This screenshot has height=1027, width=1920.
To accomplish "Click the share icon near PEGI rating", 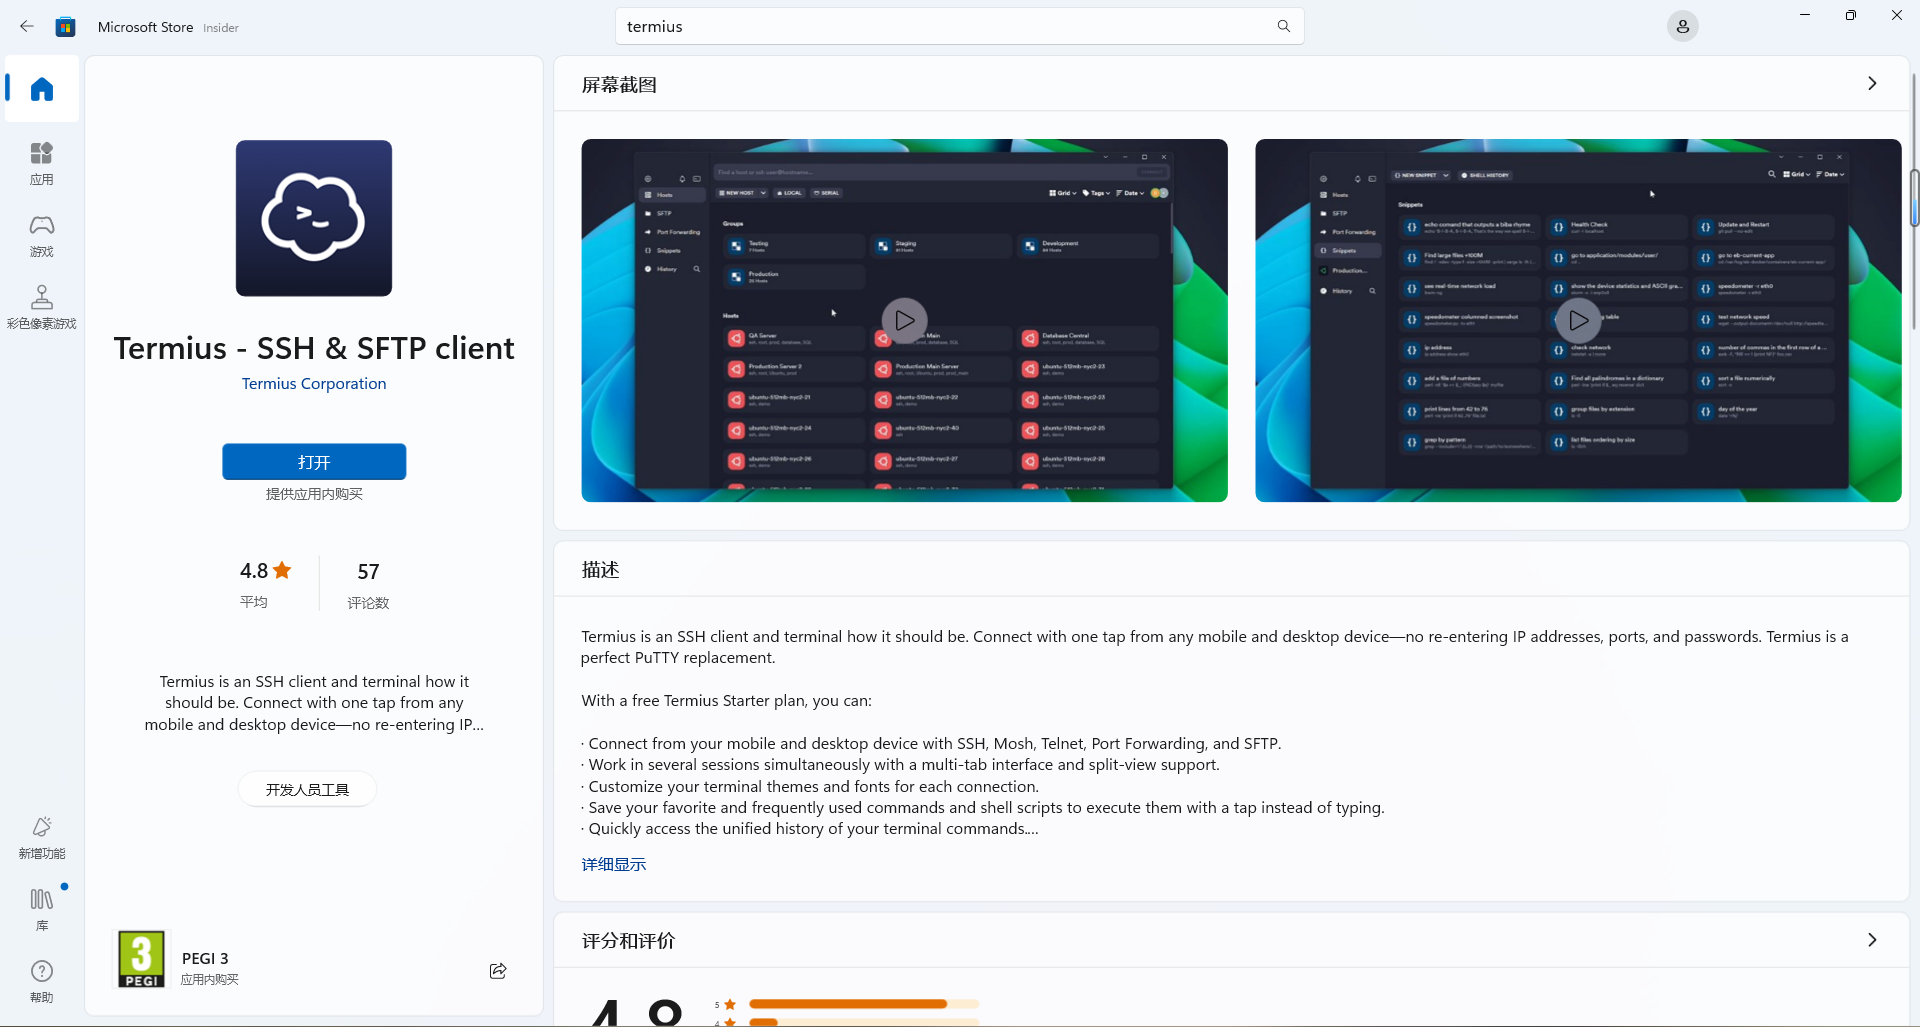I will (498, 970).
